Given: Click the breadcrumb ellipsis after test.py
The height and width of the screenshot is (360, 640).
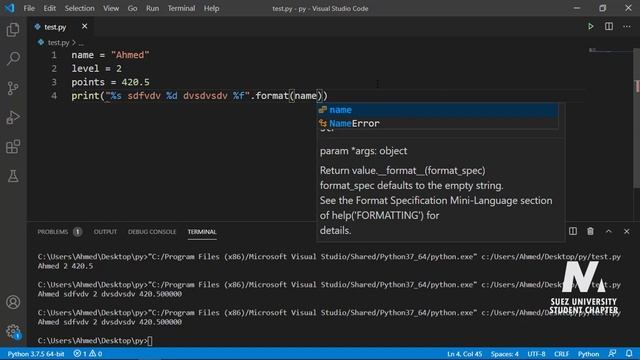Looking at the screenshot, I should coord(81,42).
